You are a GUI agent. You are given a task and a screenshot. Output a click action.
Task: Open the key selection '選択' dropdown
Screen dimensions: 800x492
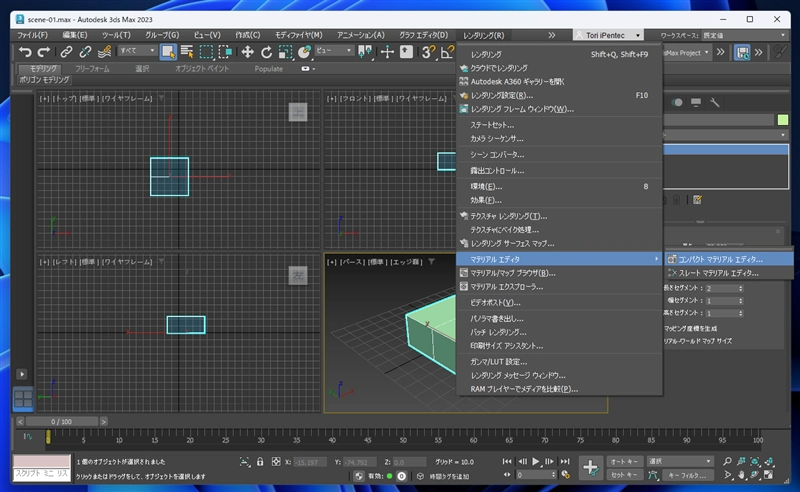coord(680,461)
